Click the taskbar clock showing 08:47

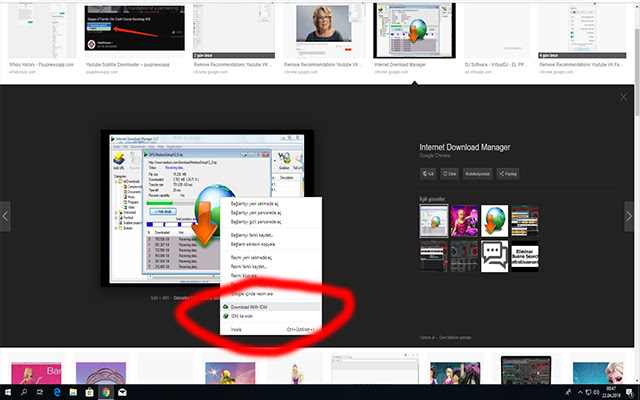612,392
